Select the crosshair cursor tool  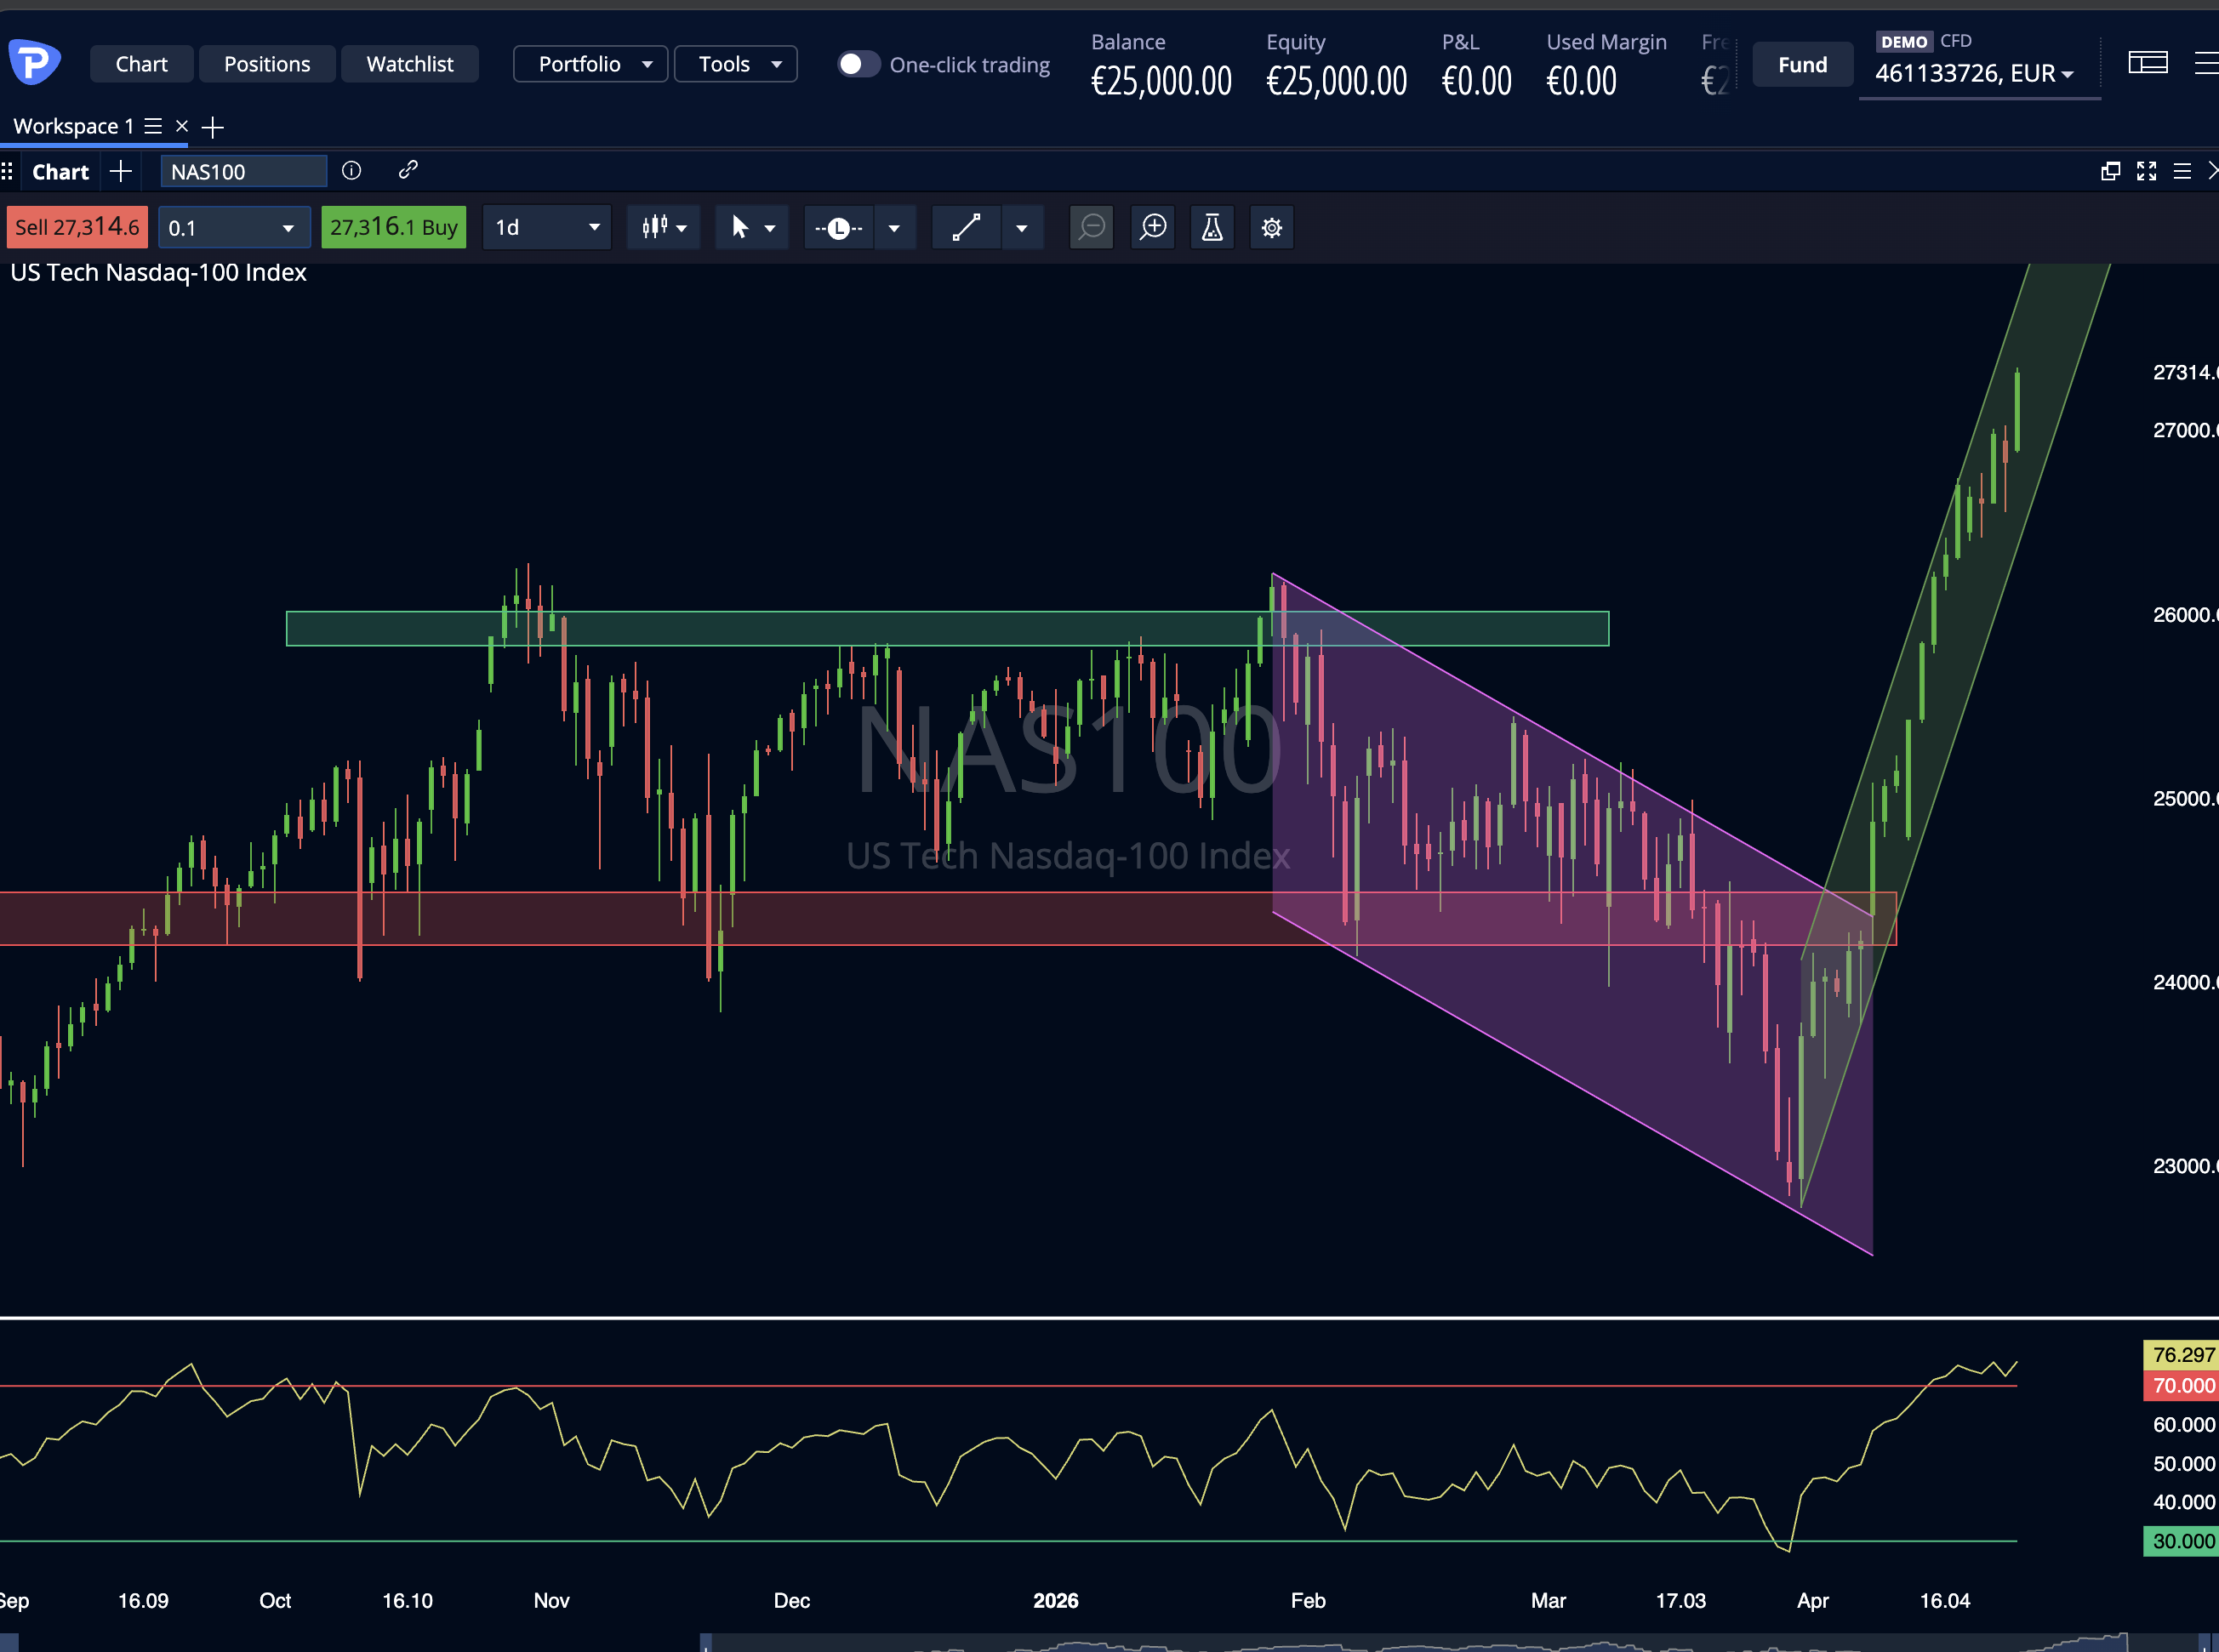[x=741, y=227]
